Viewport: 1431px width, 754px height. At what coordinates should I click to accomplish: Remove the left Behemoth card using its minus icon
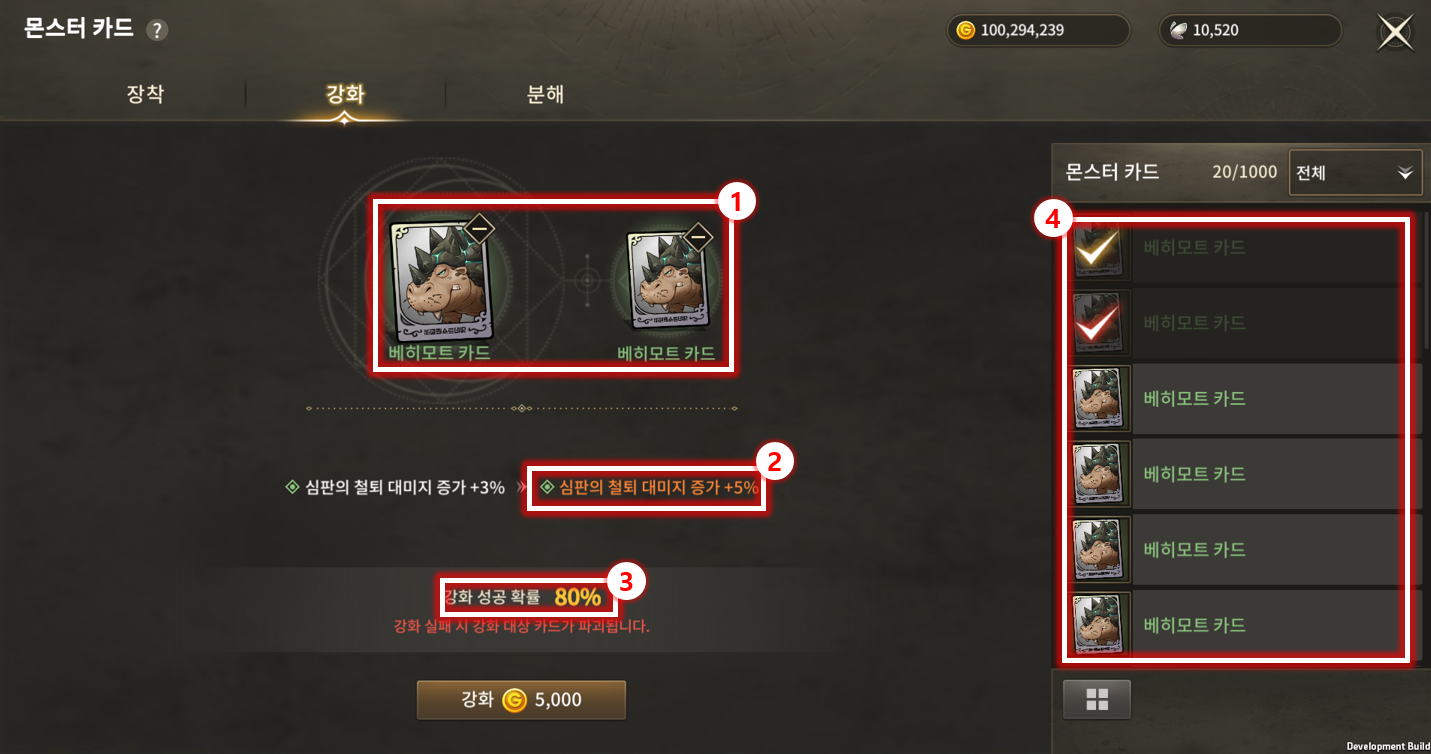pyautogui.click(x=479, y=229)
